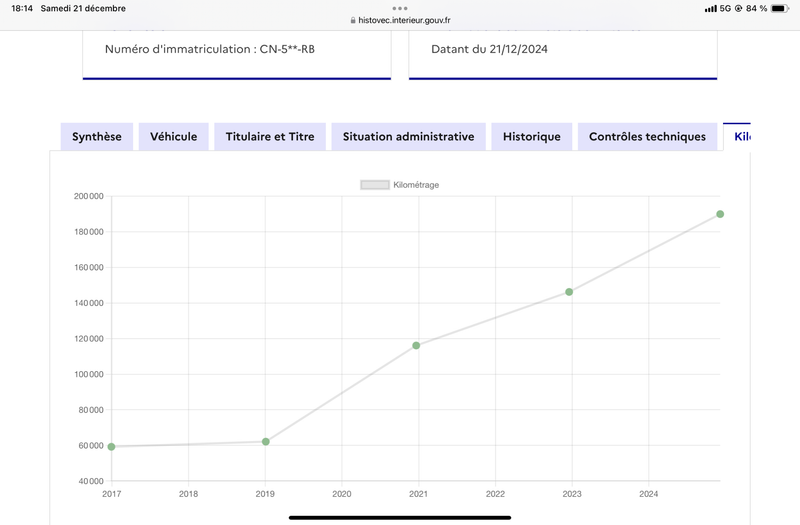Tap the padlock icon in address bar
The image size is (800, 525).
[353, 20]
